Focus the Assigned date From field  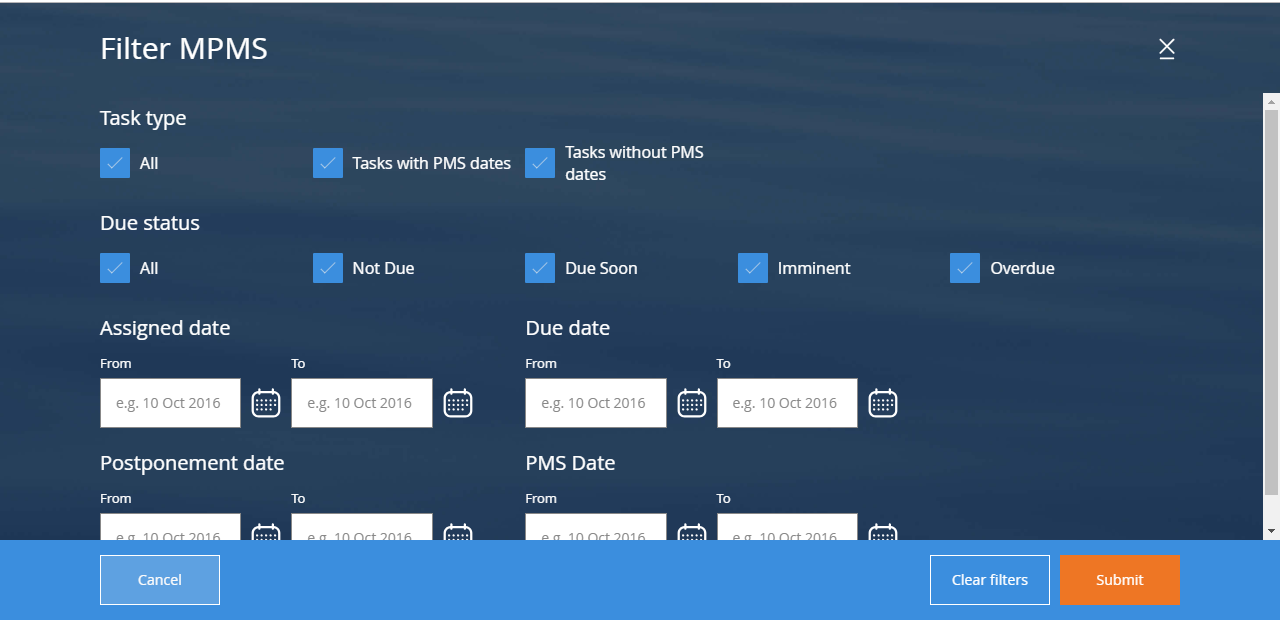(x=170, y=403)
